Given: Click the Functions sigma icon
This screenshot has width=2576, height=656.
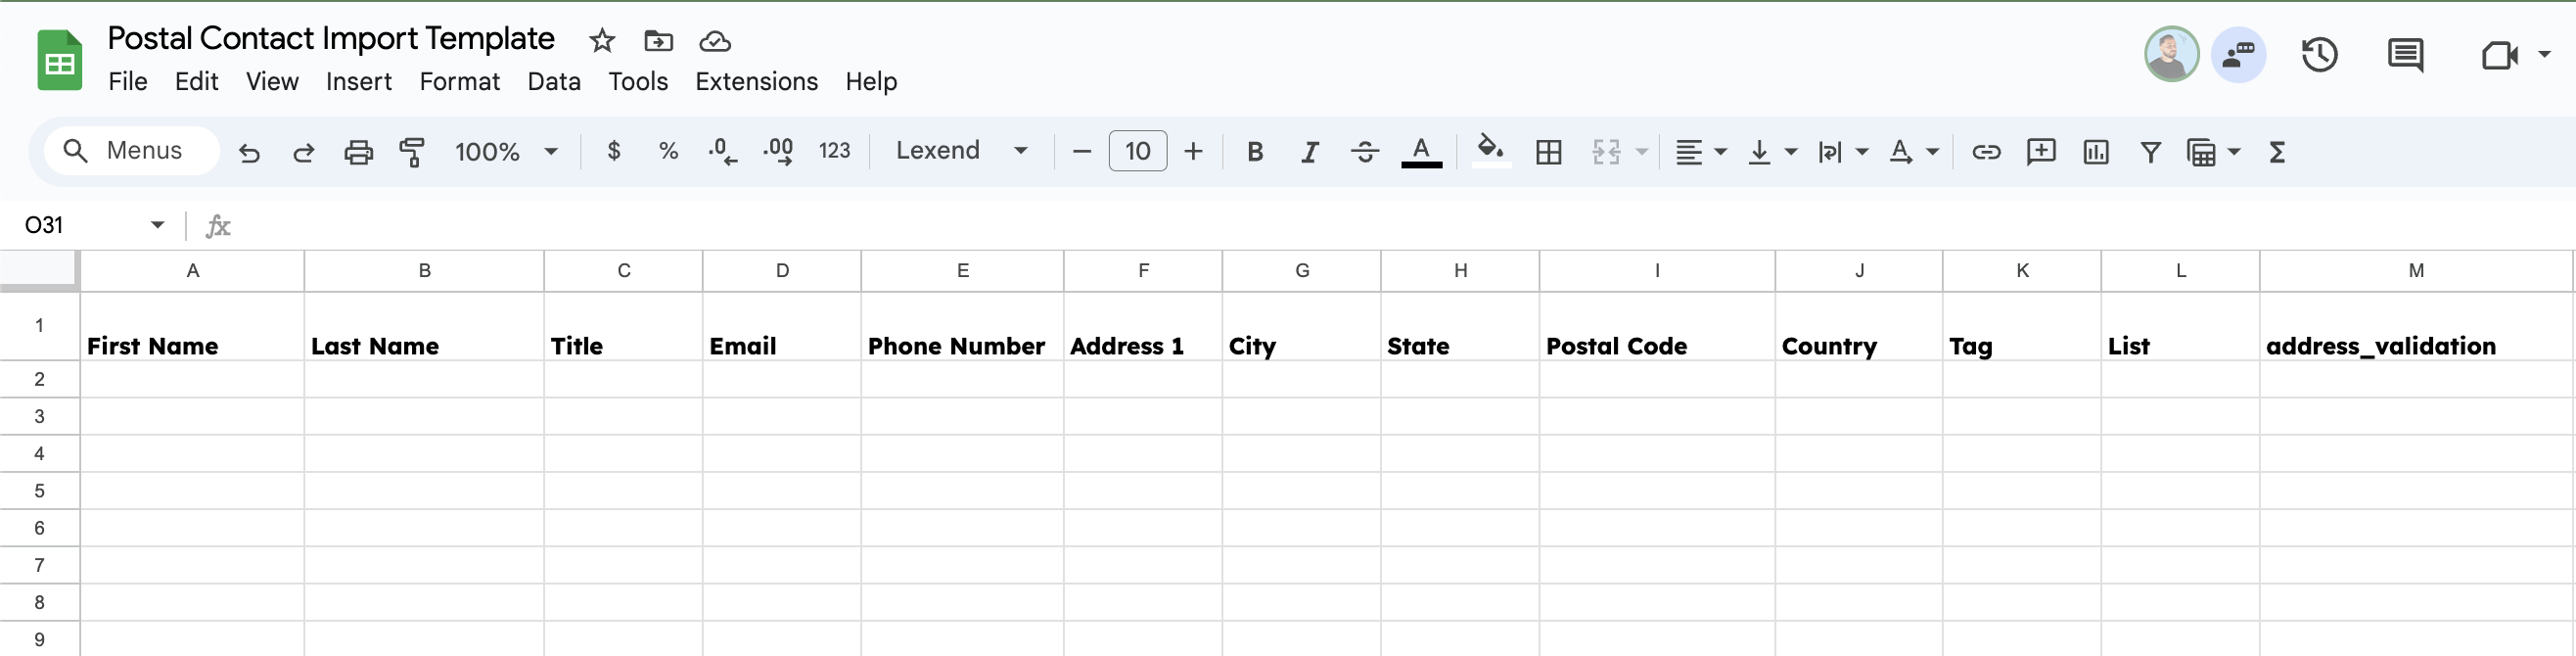Looking at the screenshot, I should [x=2277, y=152].
